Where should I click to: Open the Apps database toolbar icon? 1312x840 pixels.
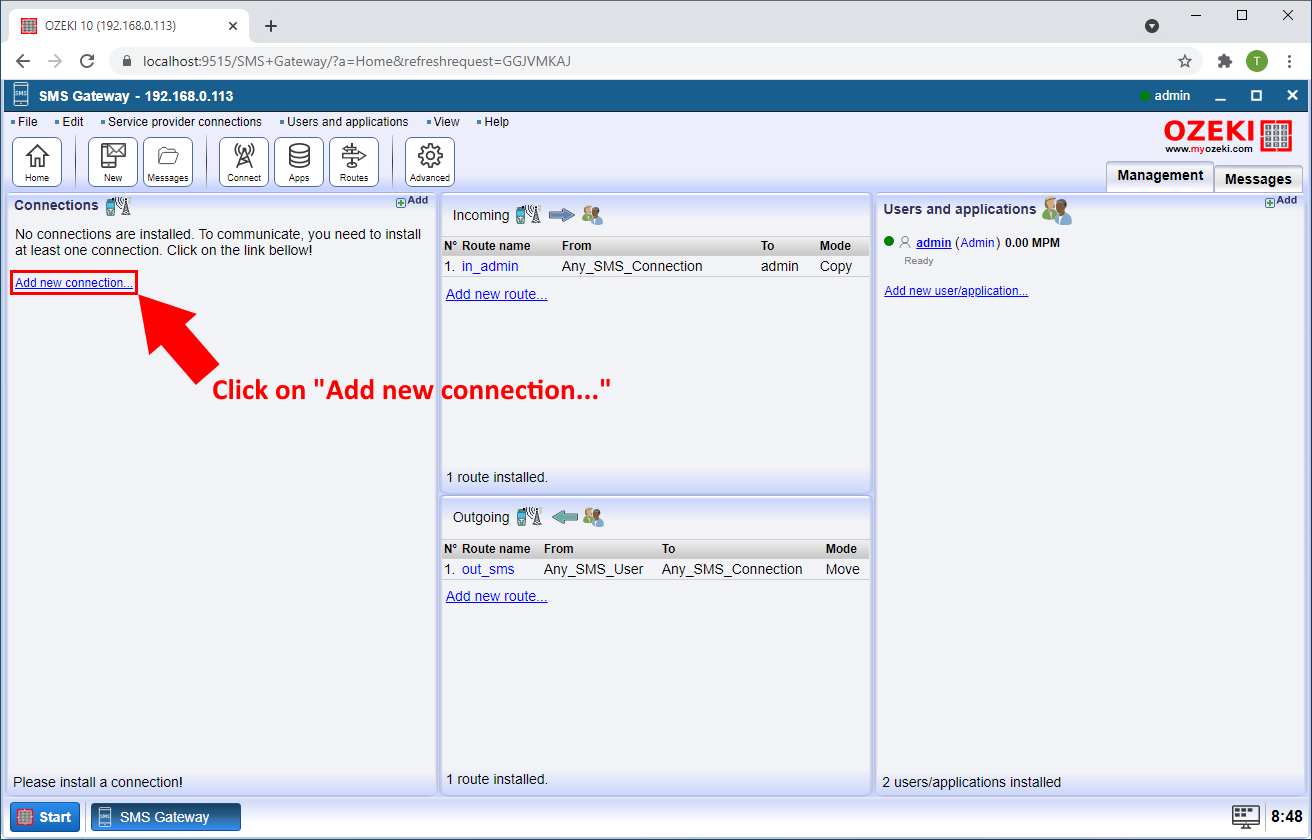[299, 162]
